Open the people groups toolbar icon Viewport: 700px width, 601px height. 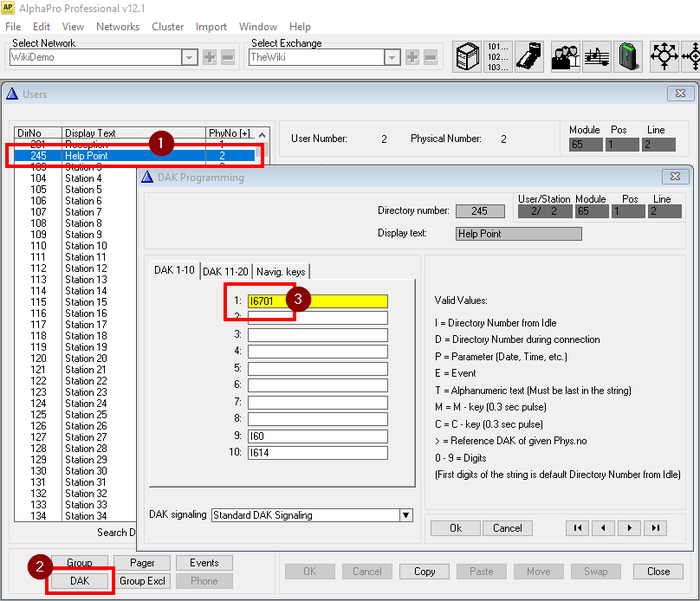(565, 55)
